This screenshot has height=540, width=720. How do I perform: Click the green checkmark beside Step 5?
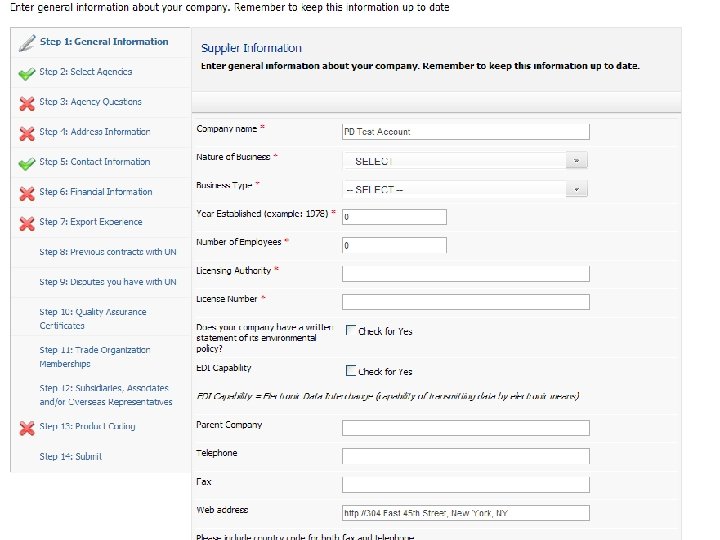[27, 163]
